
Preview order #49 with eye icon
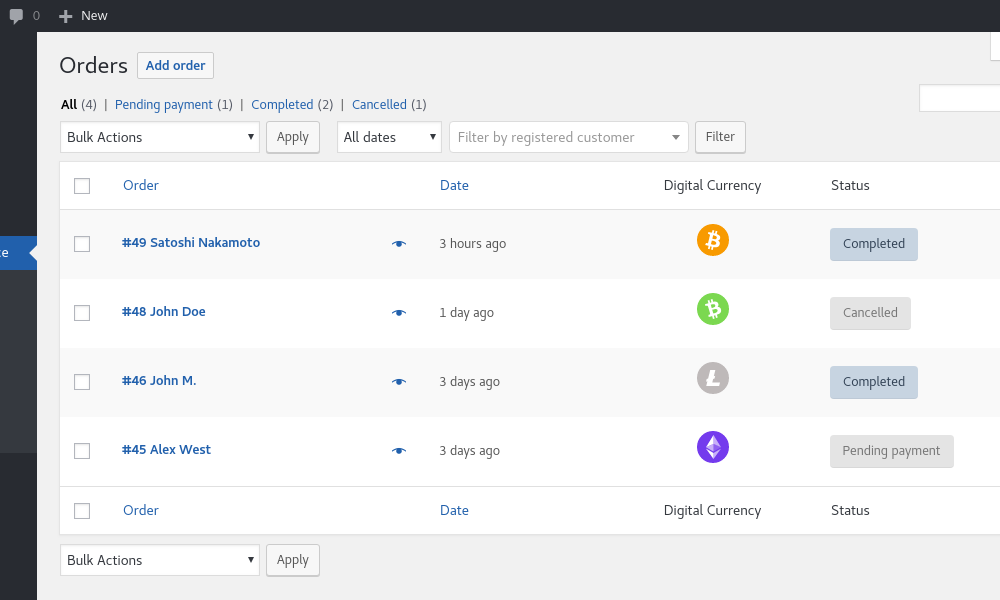tap(399, 244)
